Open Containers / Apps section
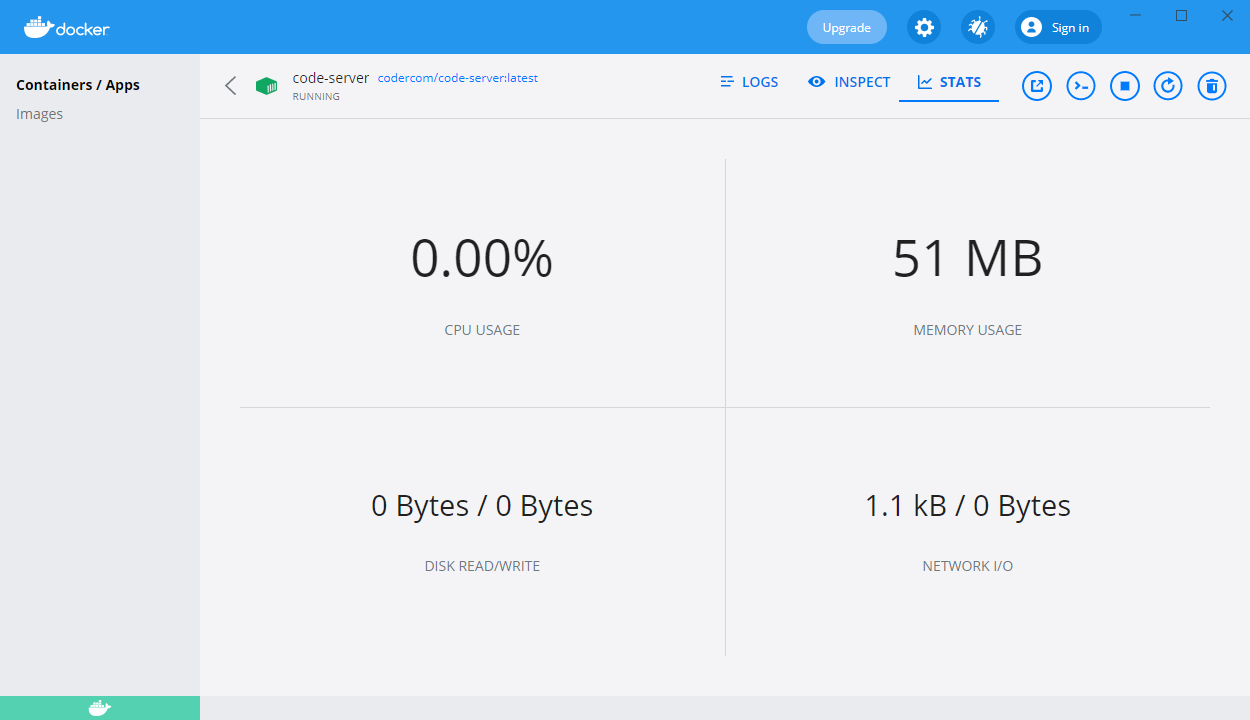Image resolution: width=1250 pixels, height=720 pixels. 78,85
